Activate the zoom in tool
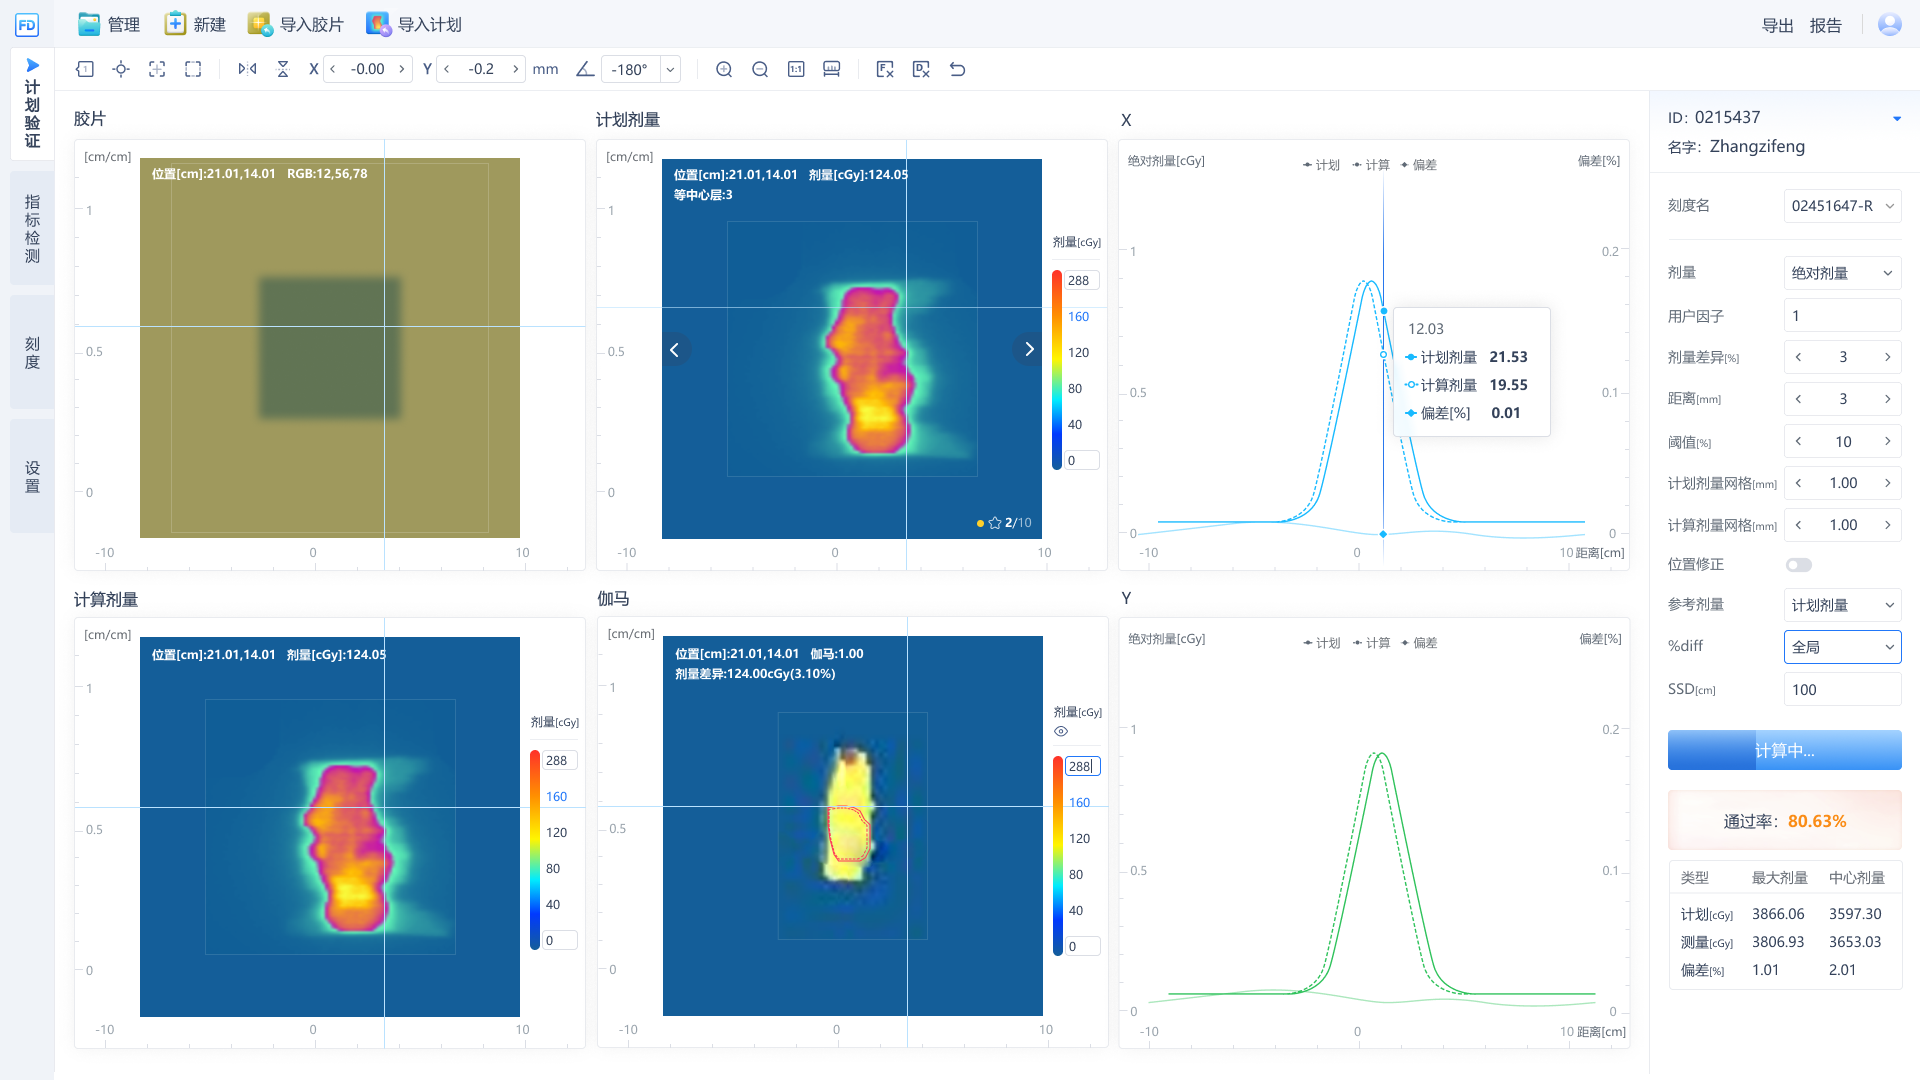Viewport: 1920px width, 1080px height. (x=724, y=69)
